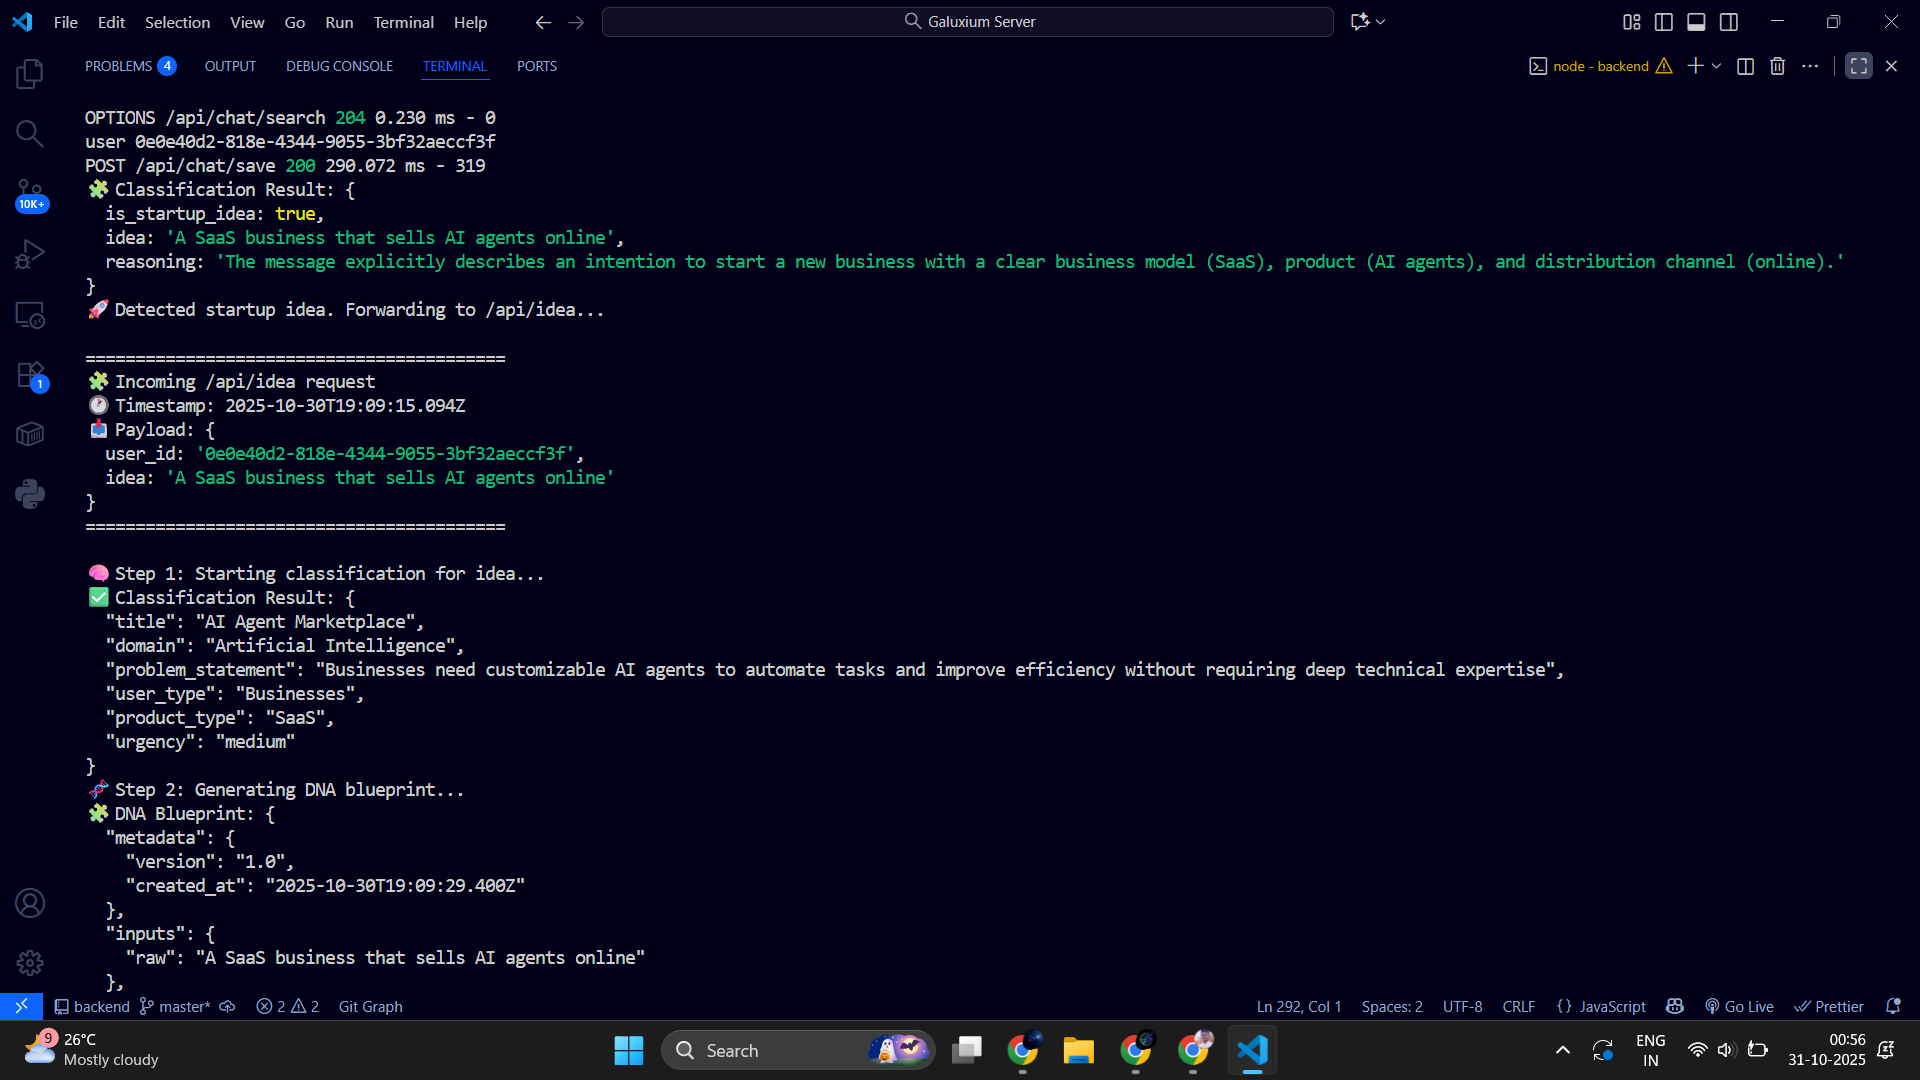Expand the new terminal launch profile dropdown
Image resolution: width=1920 pixels, height=1080 pixels.
coord(1717,66)
